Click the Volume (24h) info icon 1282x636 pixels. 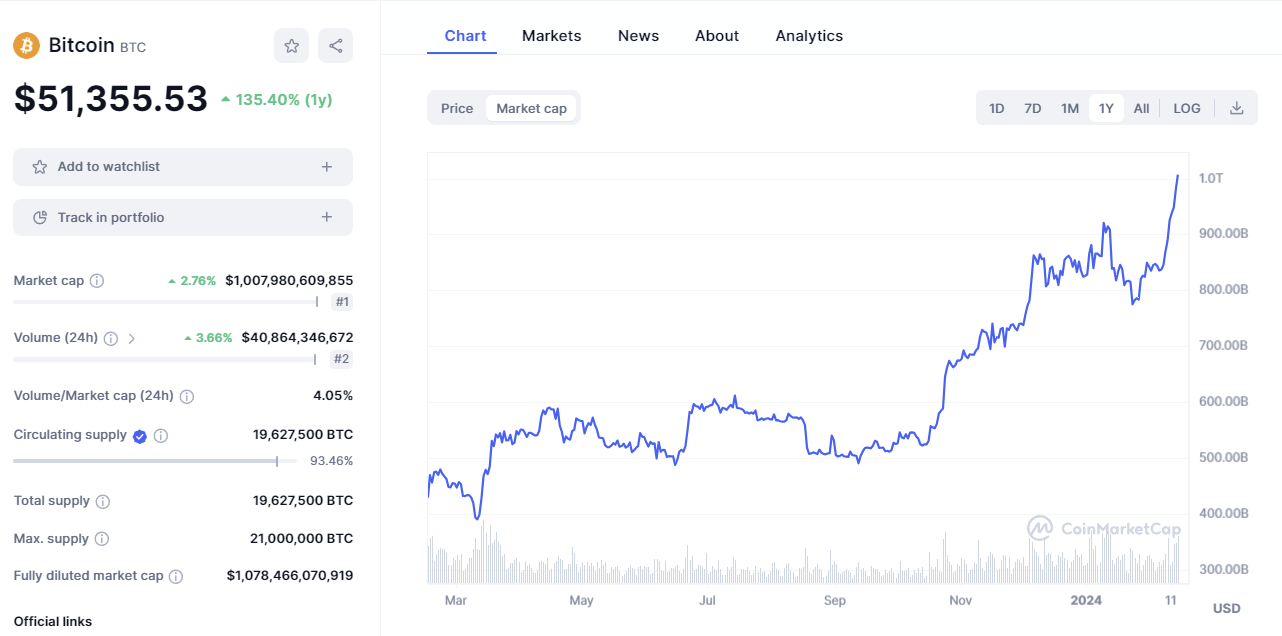[111, 338]
